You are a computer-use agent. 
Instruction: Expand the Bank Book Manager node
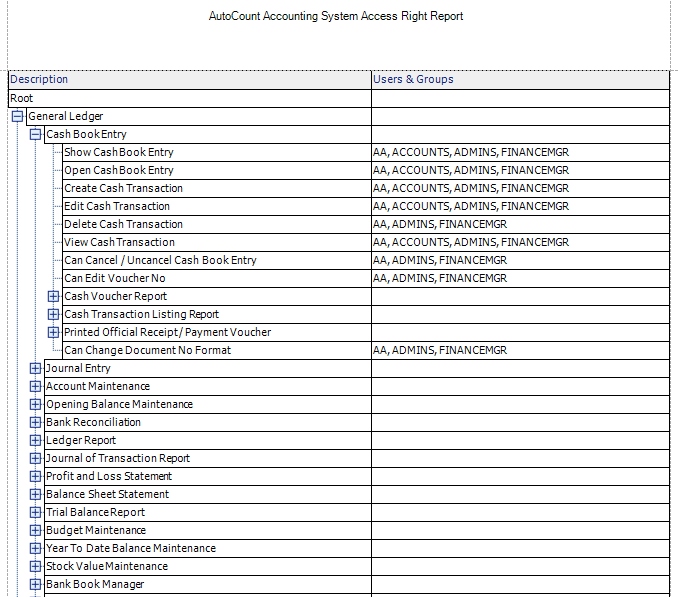35,584
